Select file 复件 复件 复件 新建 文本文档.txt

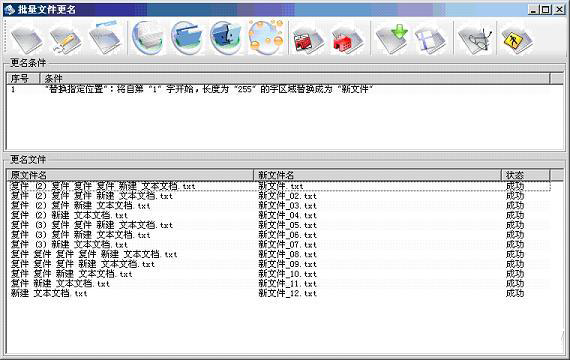click(83, 264)
